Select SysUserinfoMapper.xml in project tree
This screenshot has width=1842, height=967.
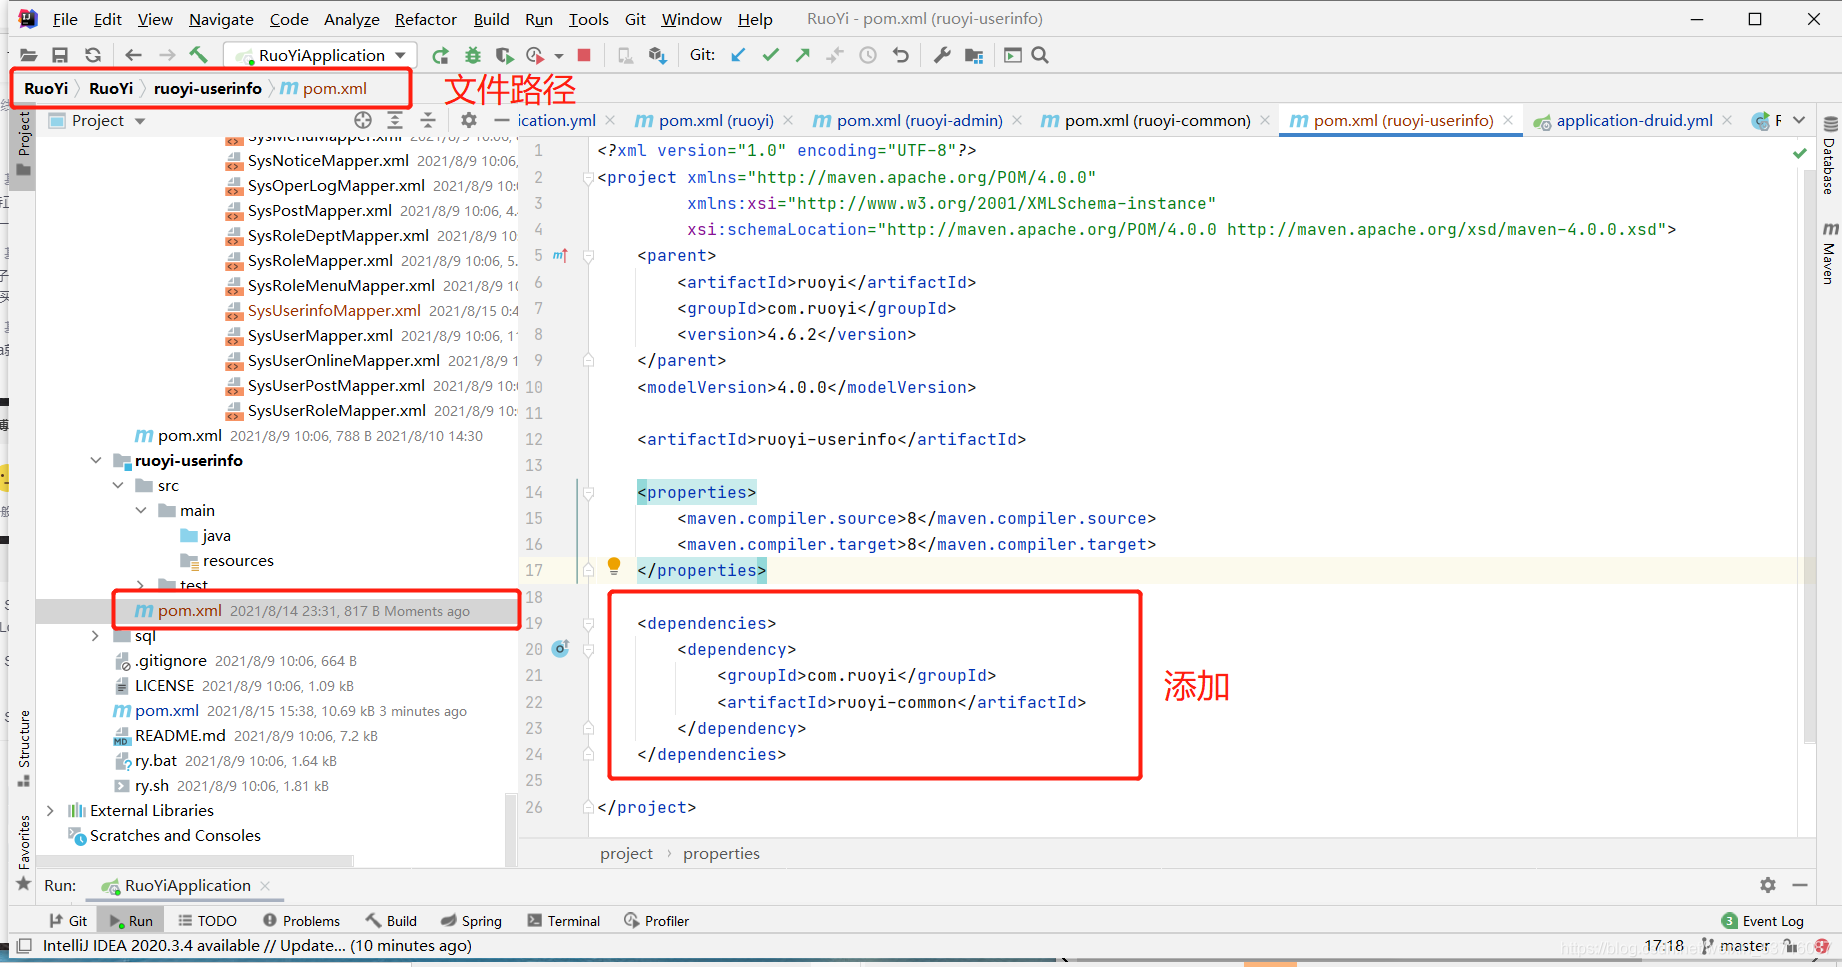(334, 310)
